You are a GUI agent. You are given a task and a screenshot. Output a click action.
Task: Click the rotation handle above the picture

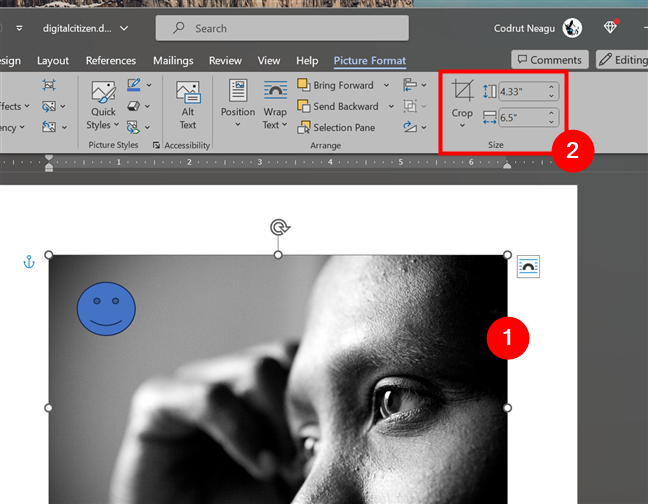point(280,227)
